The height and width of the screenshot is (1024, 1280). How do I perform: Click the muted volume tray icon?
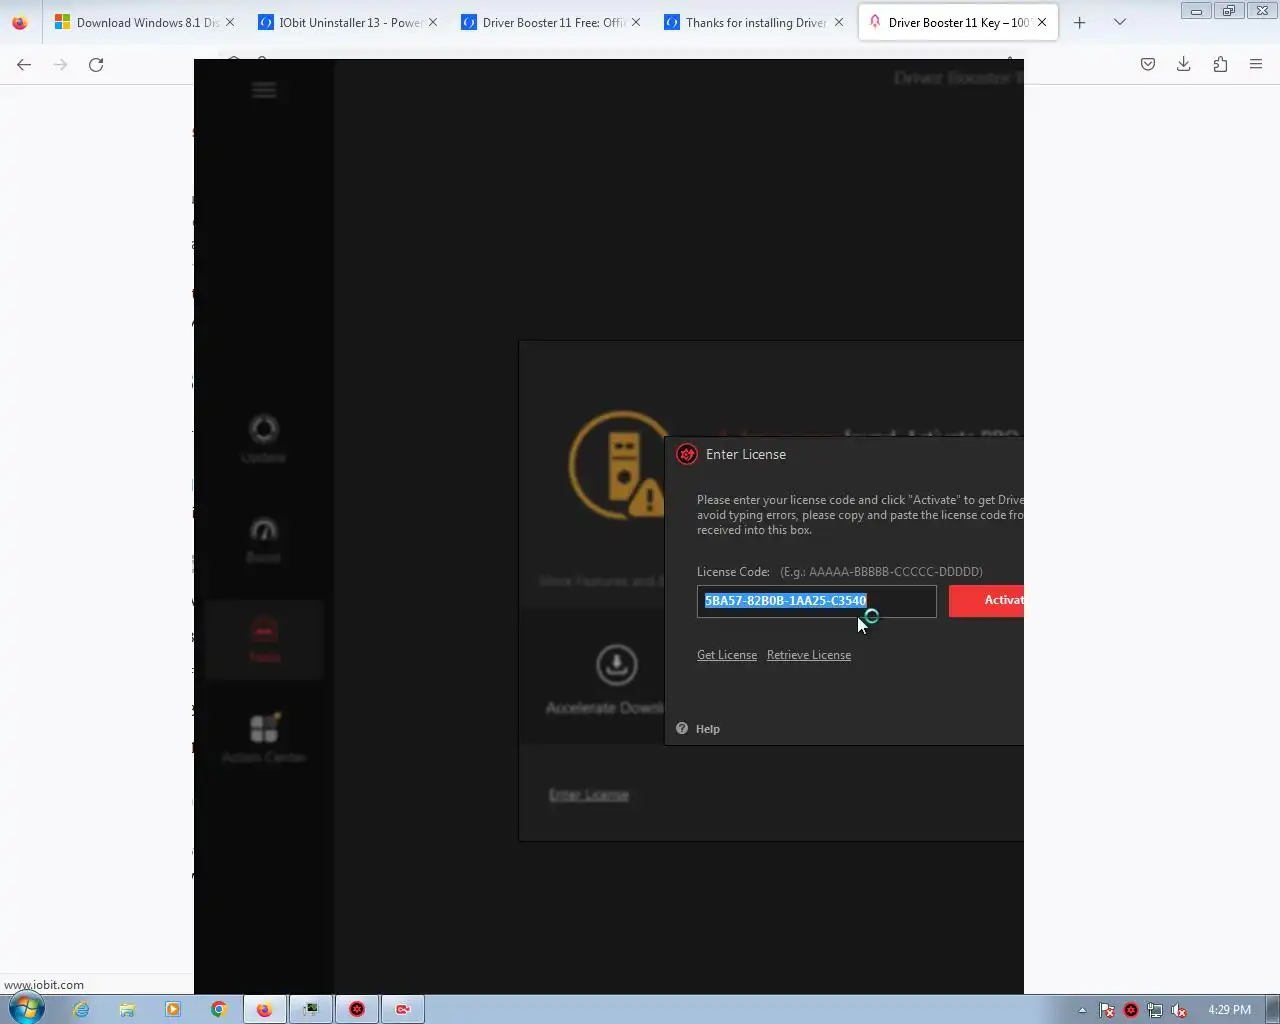tap(1179, 1010)
